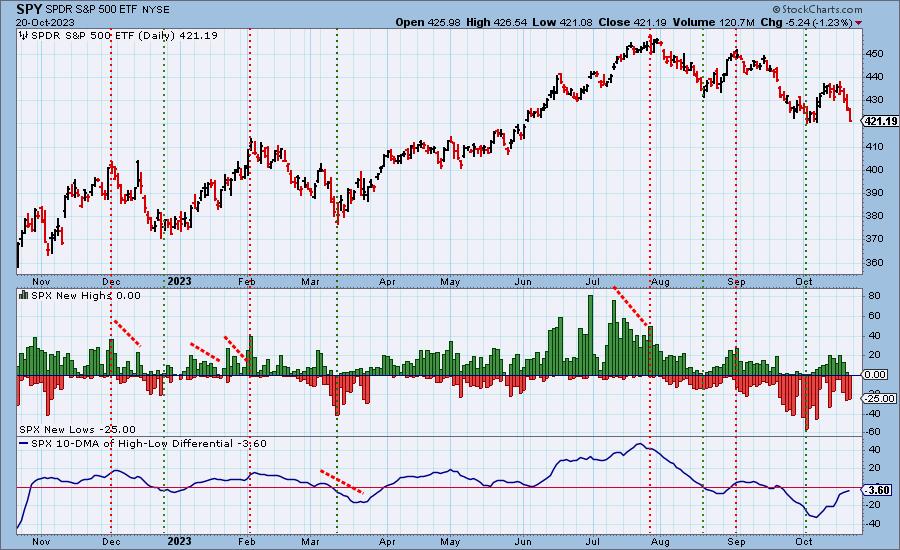Click the 'SPDR S&P 500 ETF NYSE' header title
Image resolution: width=900 pixels, height=550 pixels.
point(107,10)
